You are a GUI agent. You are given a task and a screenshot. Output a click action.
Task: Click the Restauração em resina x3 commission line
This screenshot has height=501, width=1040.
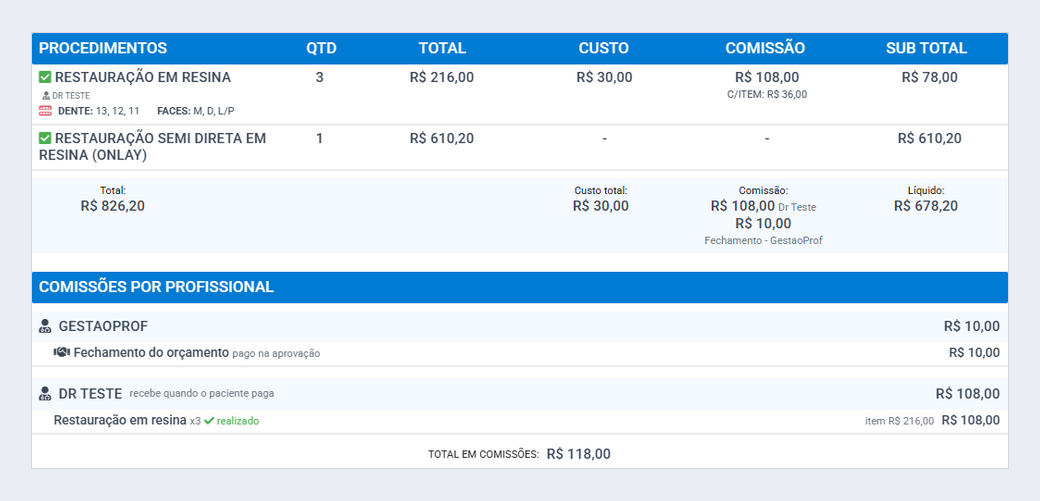[x=520, y=421]
